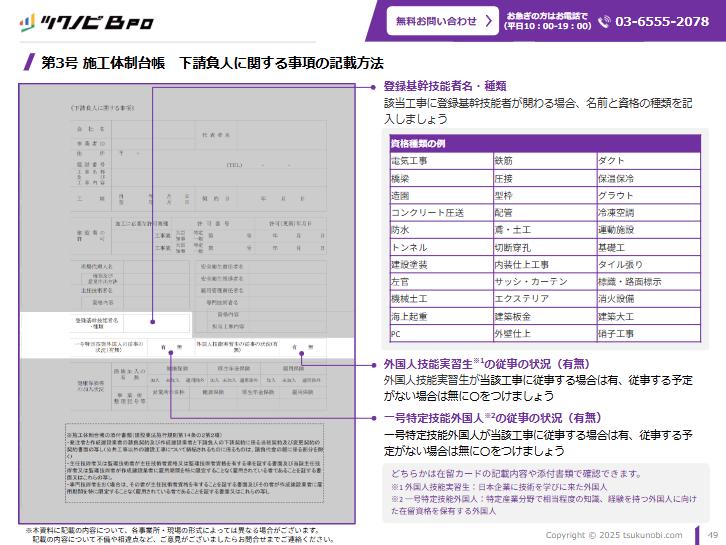Viewport: 726px width, 545px height.
Task: Click the cell 防水
Action: coord(441,230)
